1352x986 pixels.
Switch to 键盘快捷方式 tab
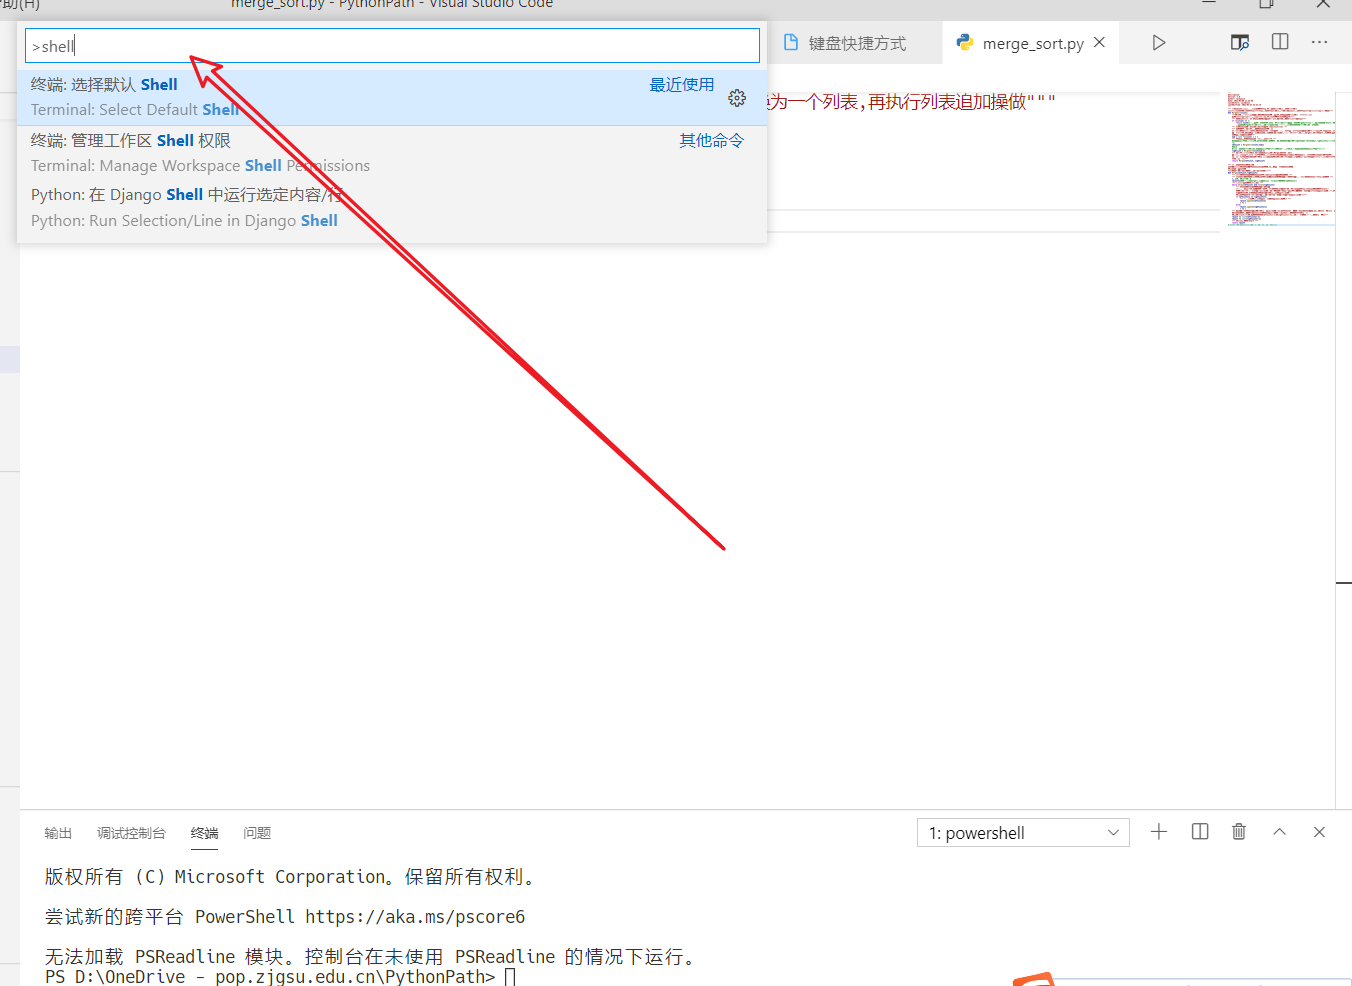(x=857, y=43)
